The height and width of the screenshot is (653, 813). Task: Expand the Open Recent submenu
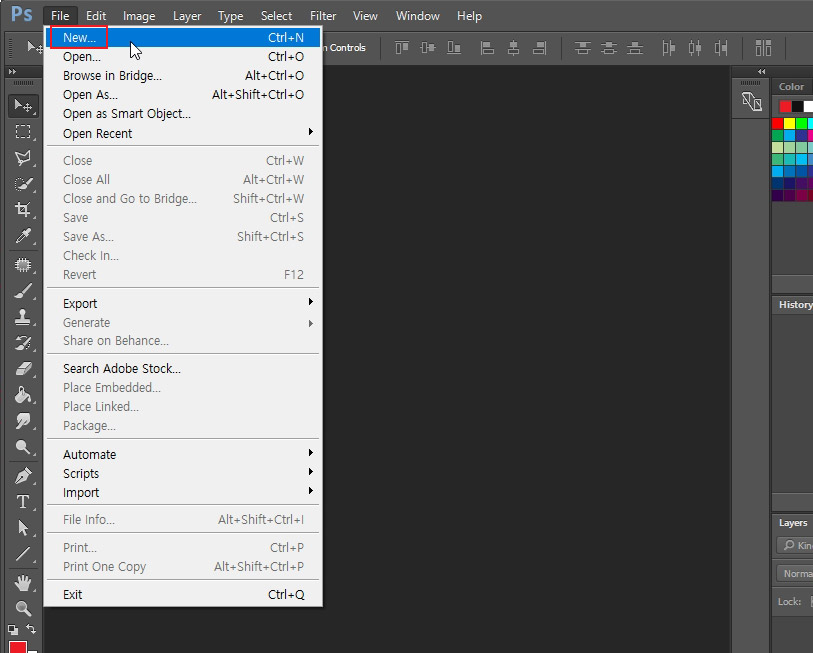click(183, 133)
